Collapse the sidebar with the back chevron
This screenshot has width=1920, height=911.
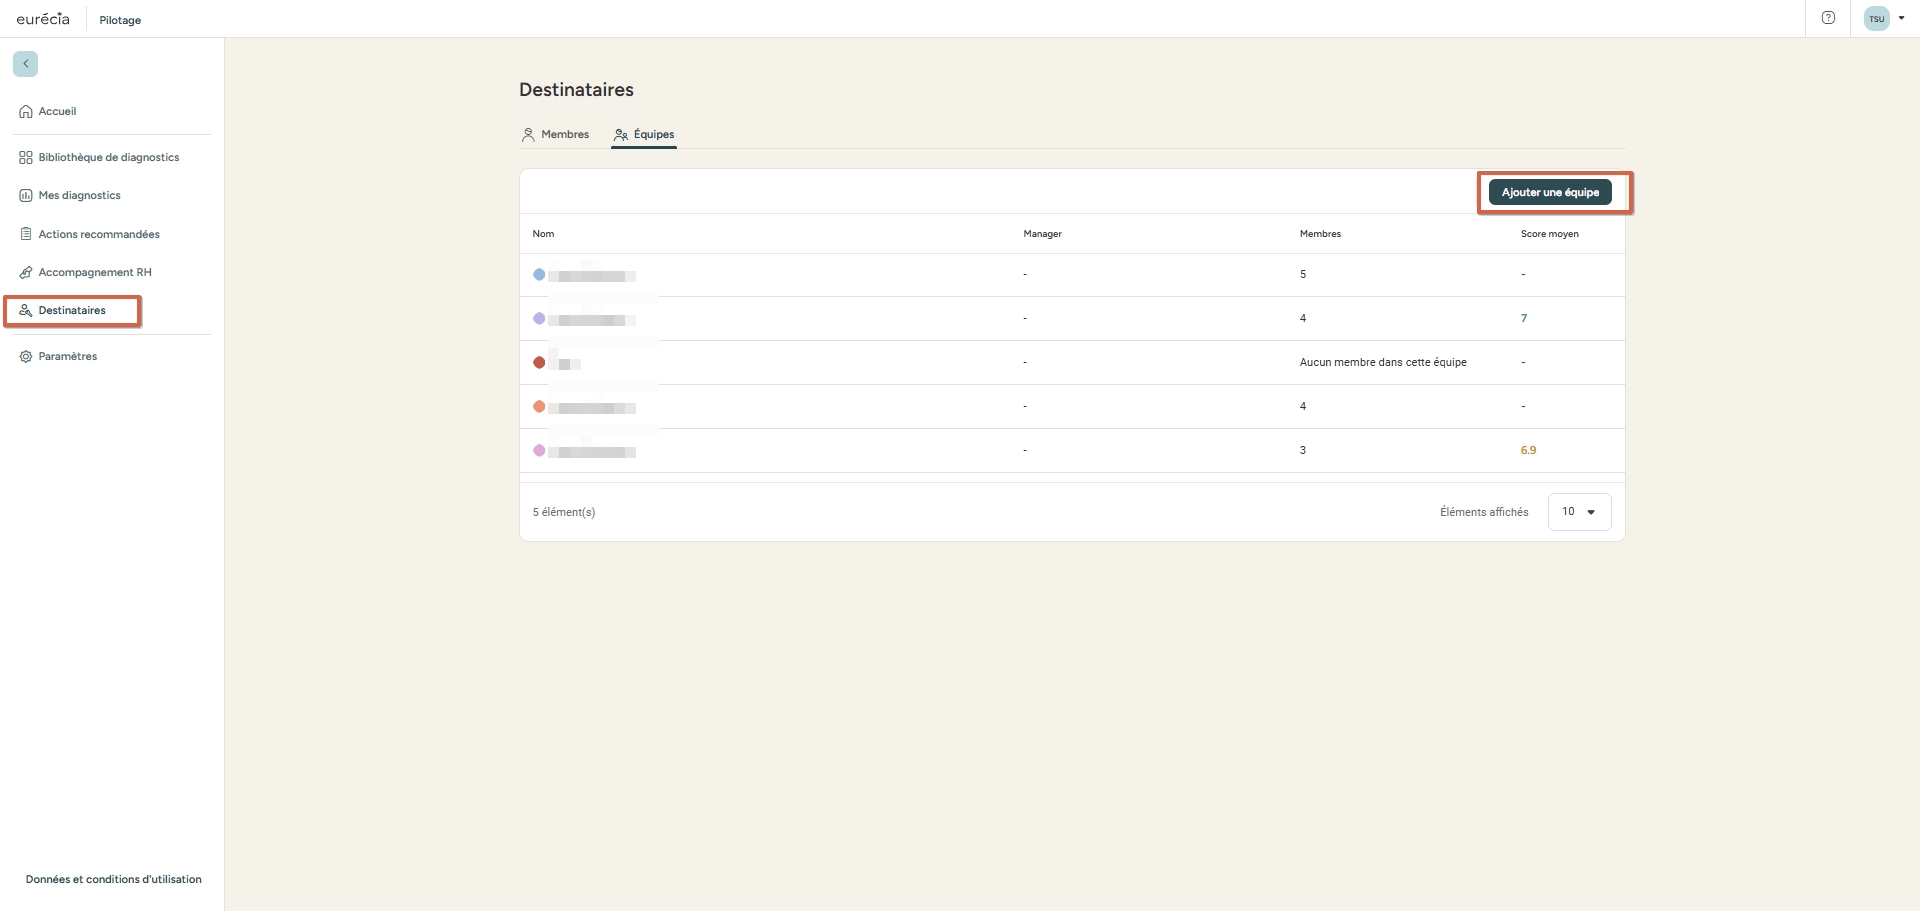(25, 64)
